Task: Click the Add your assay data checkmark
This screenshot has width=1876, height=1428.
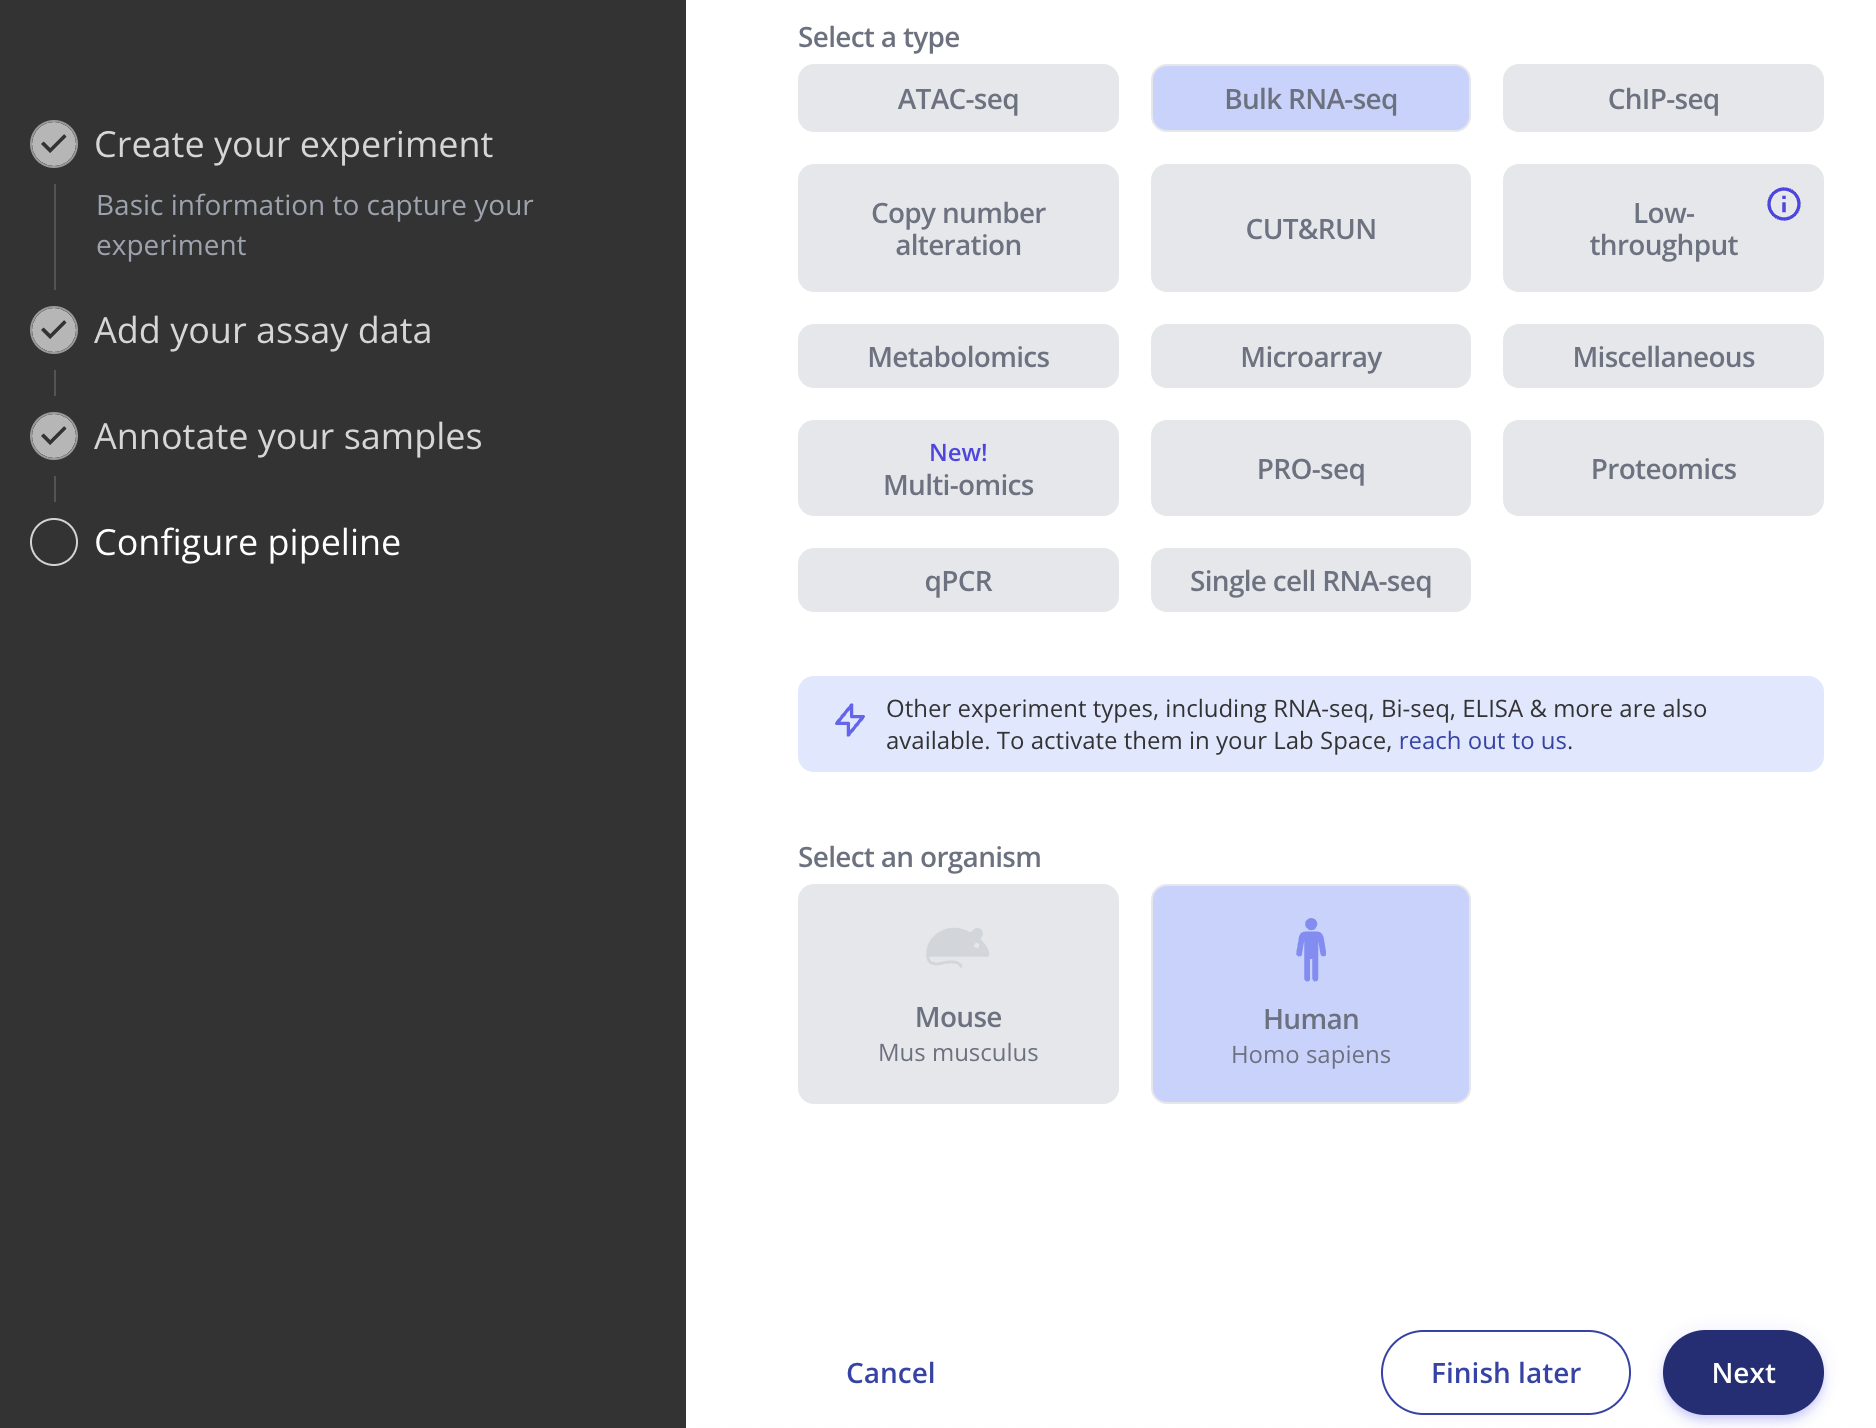Action: coord(54,330)
